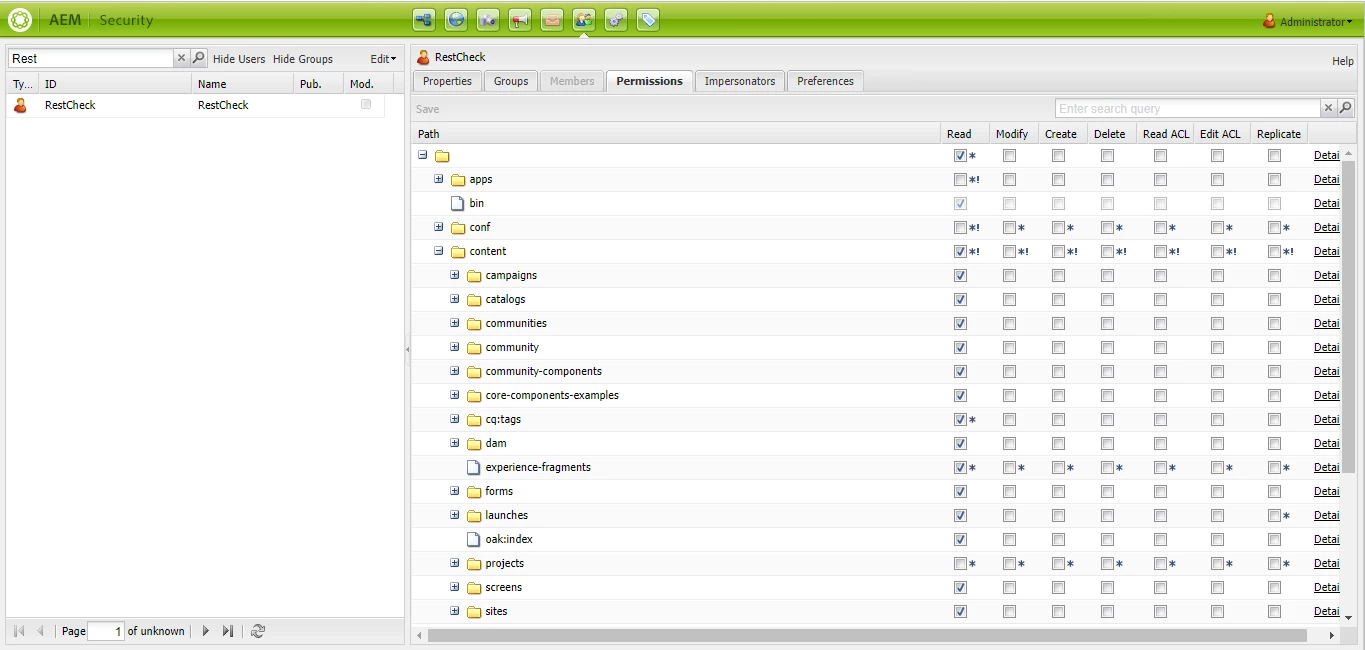
Task: Click the permissions search magnifier icon
Action: point(1345,108)
